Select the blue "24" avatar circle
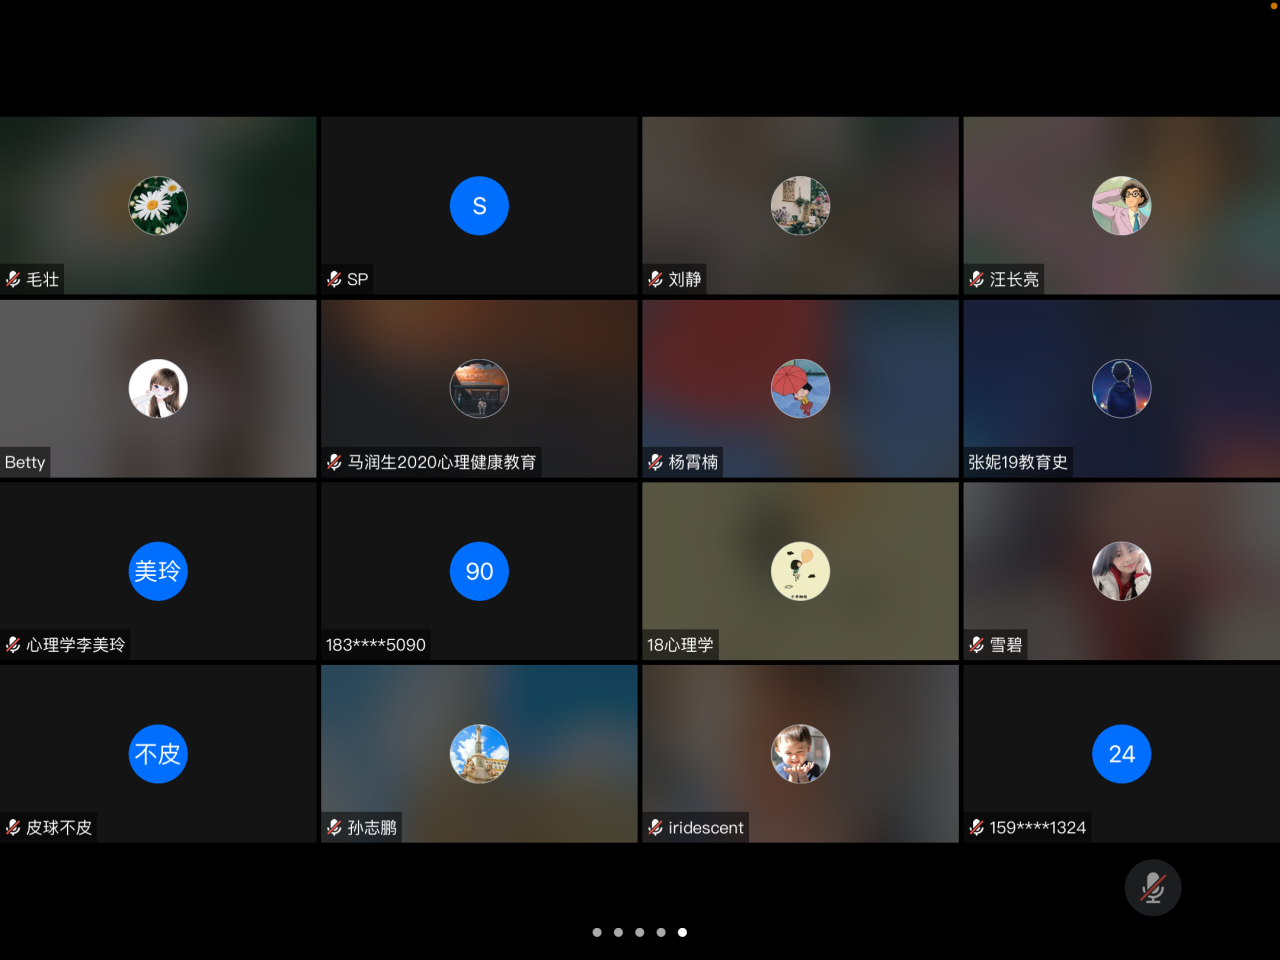Image resolution: width=1280 pixels, height=960 pixels. tap(1121, 754)
